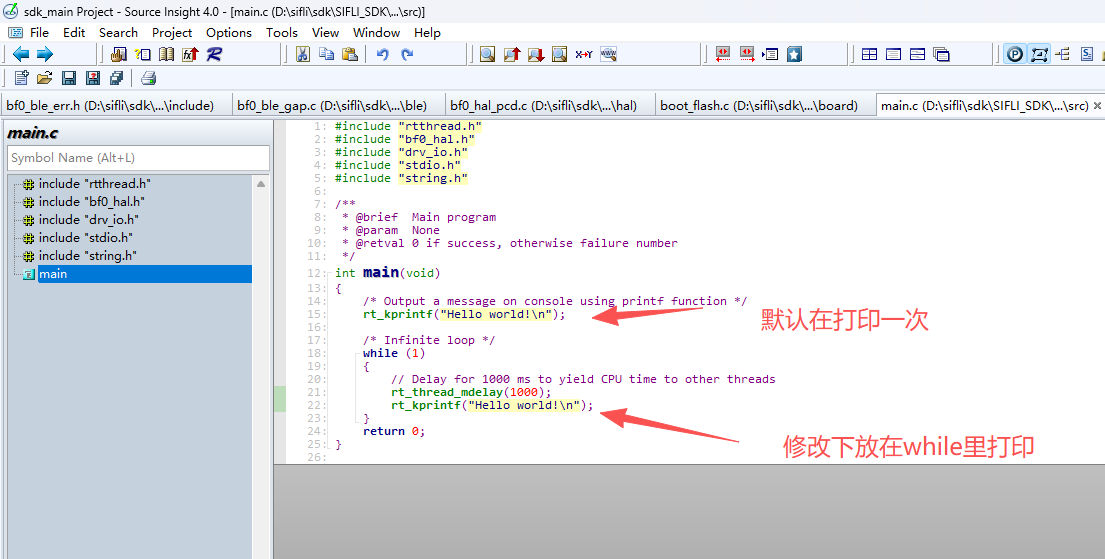This screenshot has height=559, width=1105.
Task: Click the Symbol Name search field
Action: (138, 158)
